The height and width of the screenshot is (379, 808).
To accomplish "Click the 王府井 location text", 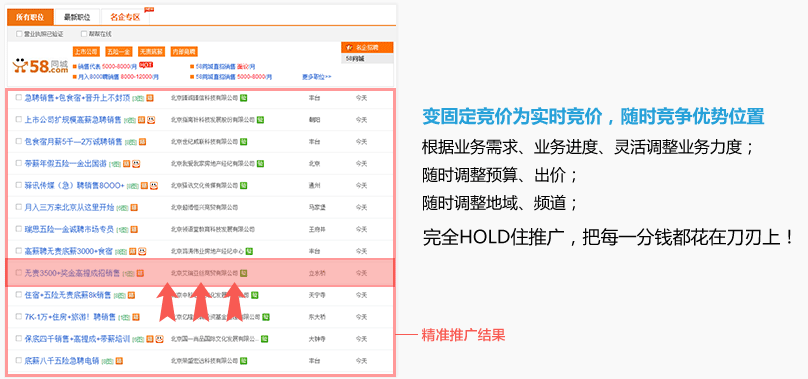I will tap(317, 229).
